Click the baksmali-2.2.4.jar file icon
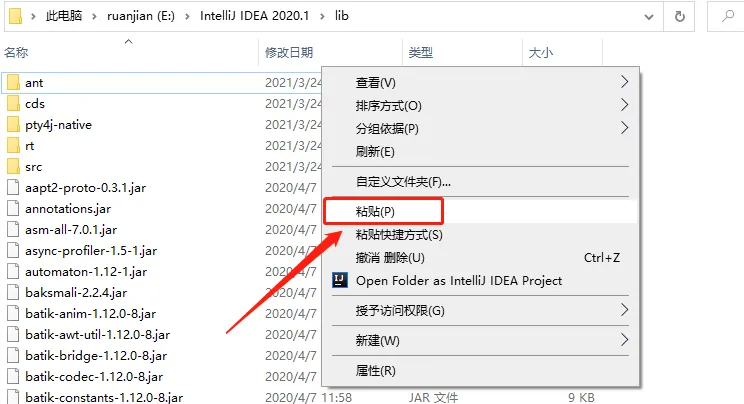 (x=12, y=292)
